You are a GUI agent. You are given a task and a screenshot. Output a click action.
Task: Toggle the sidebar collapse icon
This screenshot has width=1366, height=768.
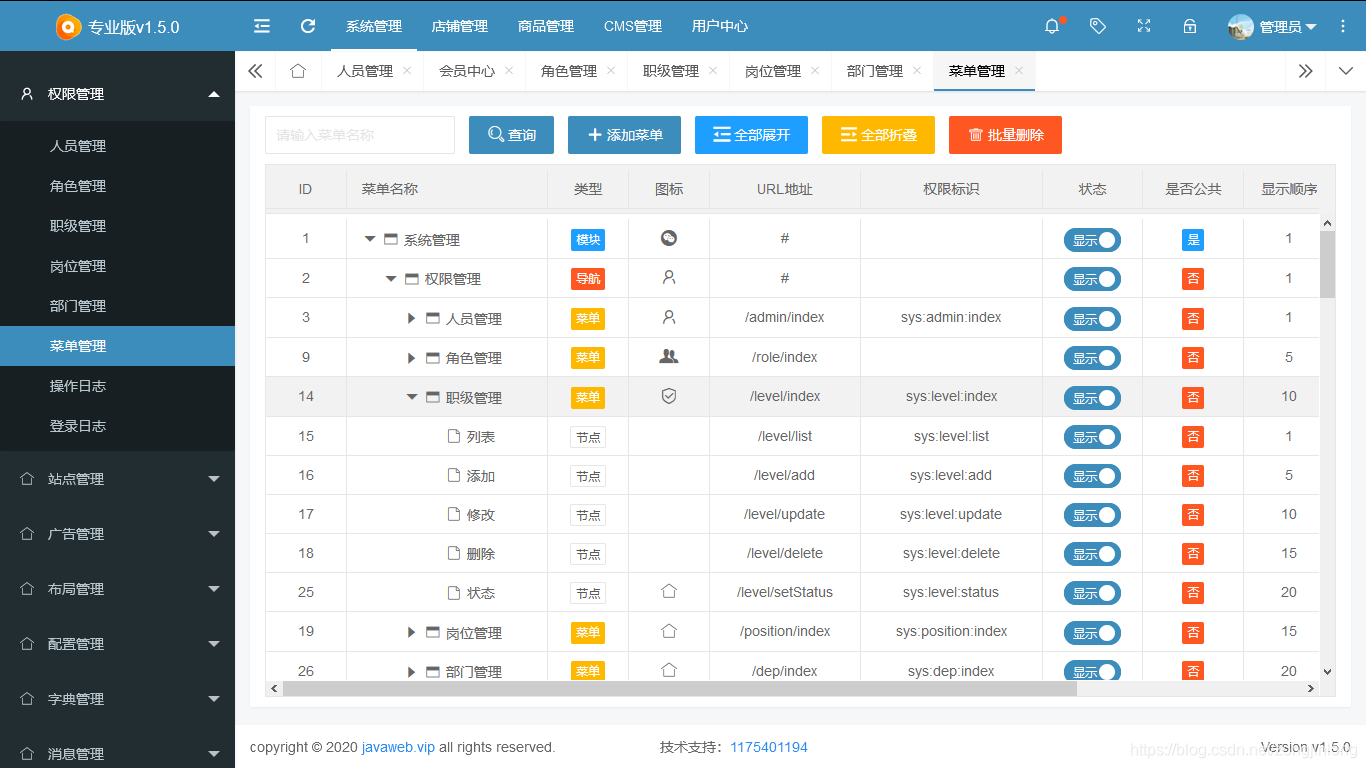[262, 26]
